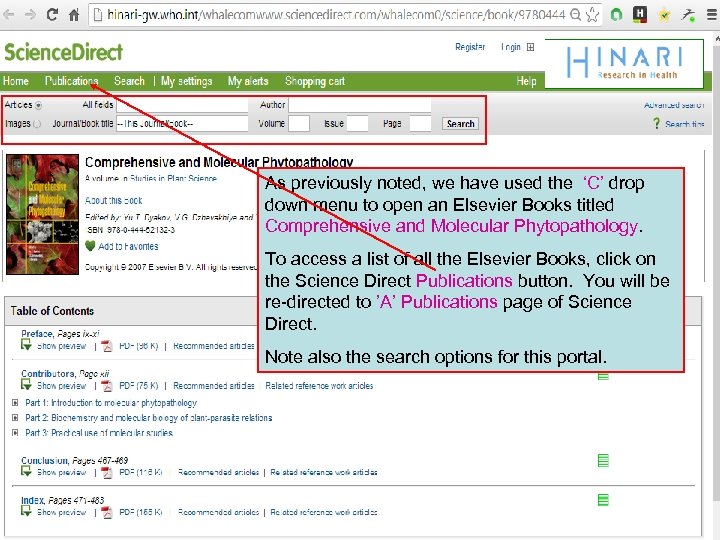The height and width of the screenshot is (540, 720).
Task: Click the Search button in the search form
Action: point(460,124)
